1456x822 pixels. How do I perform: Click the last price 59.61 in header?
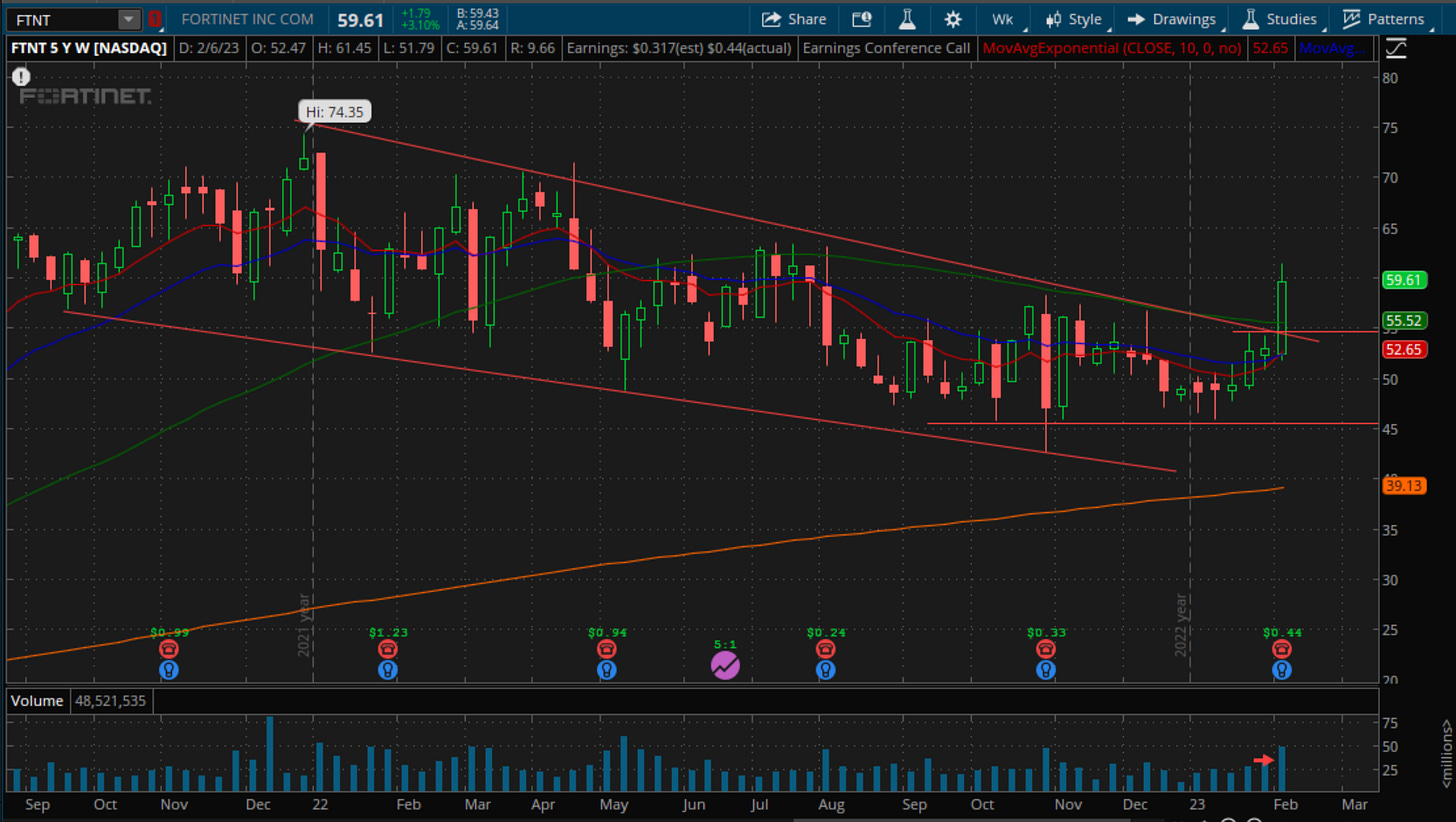click(362, 19)
